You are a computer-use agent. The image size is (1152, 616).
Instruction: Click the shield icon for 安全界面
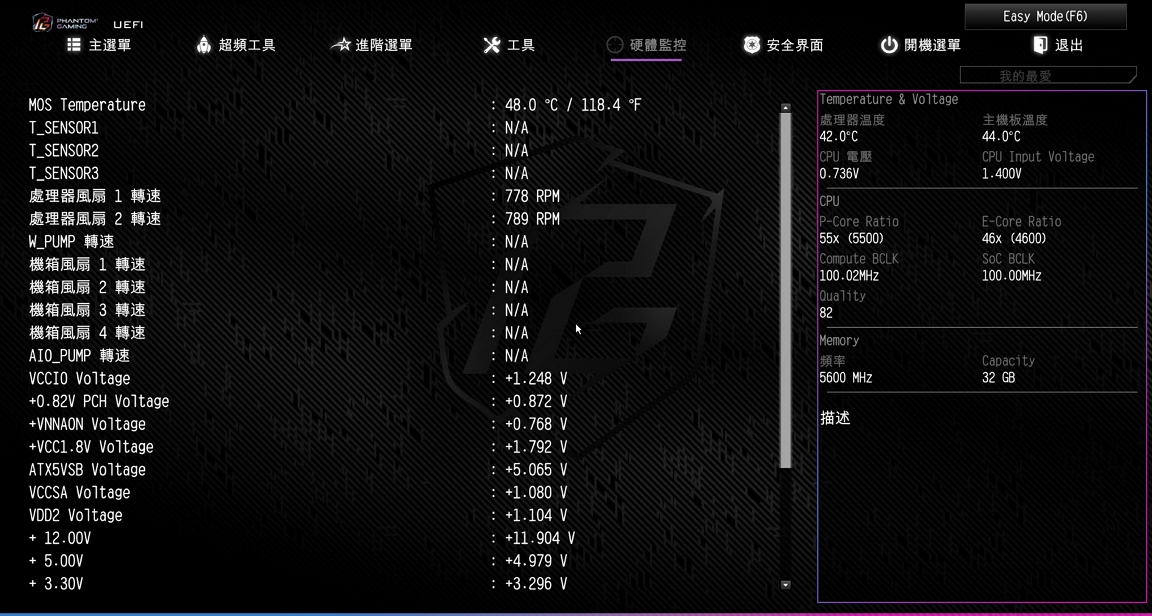click(751, 45)
